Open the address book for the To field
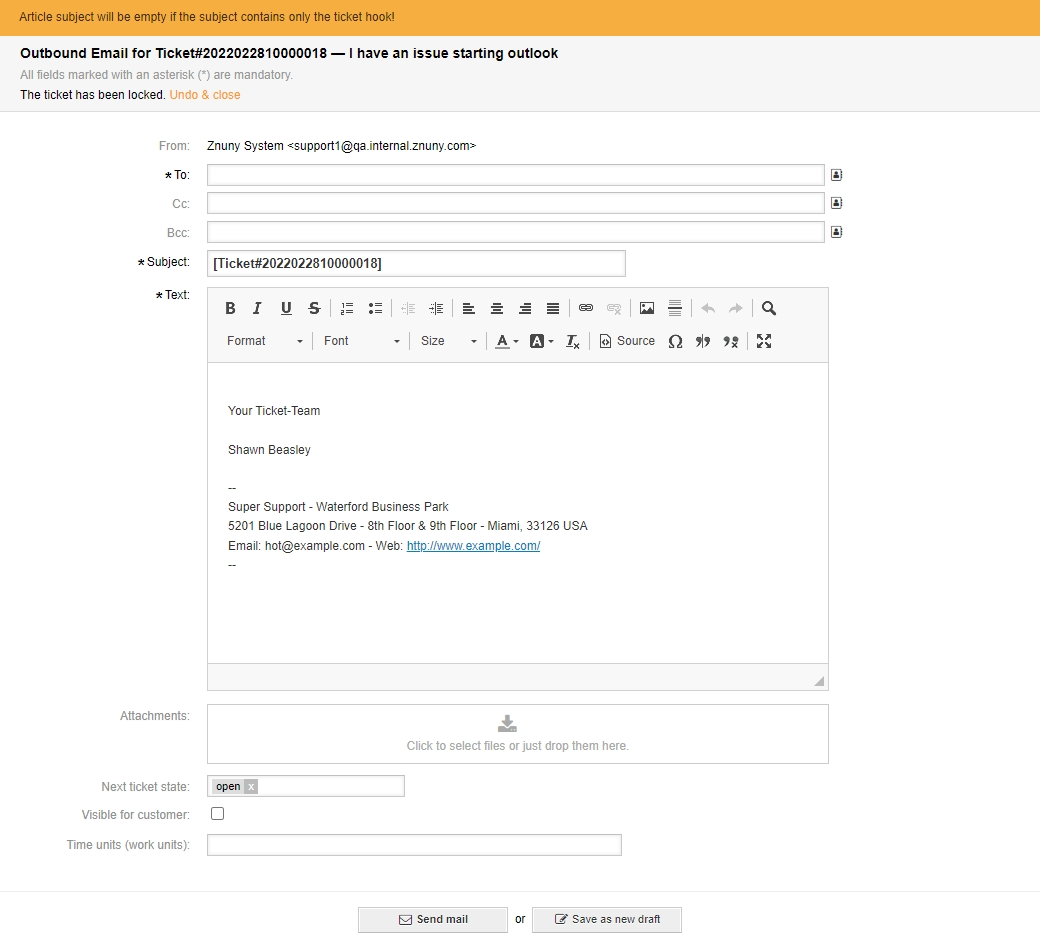Screen dimensions: 1040x944 coord(836,174)
